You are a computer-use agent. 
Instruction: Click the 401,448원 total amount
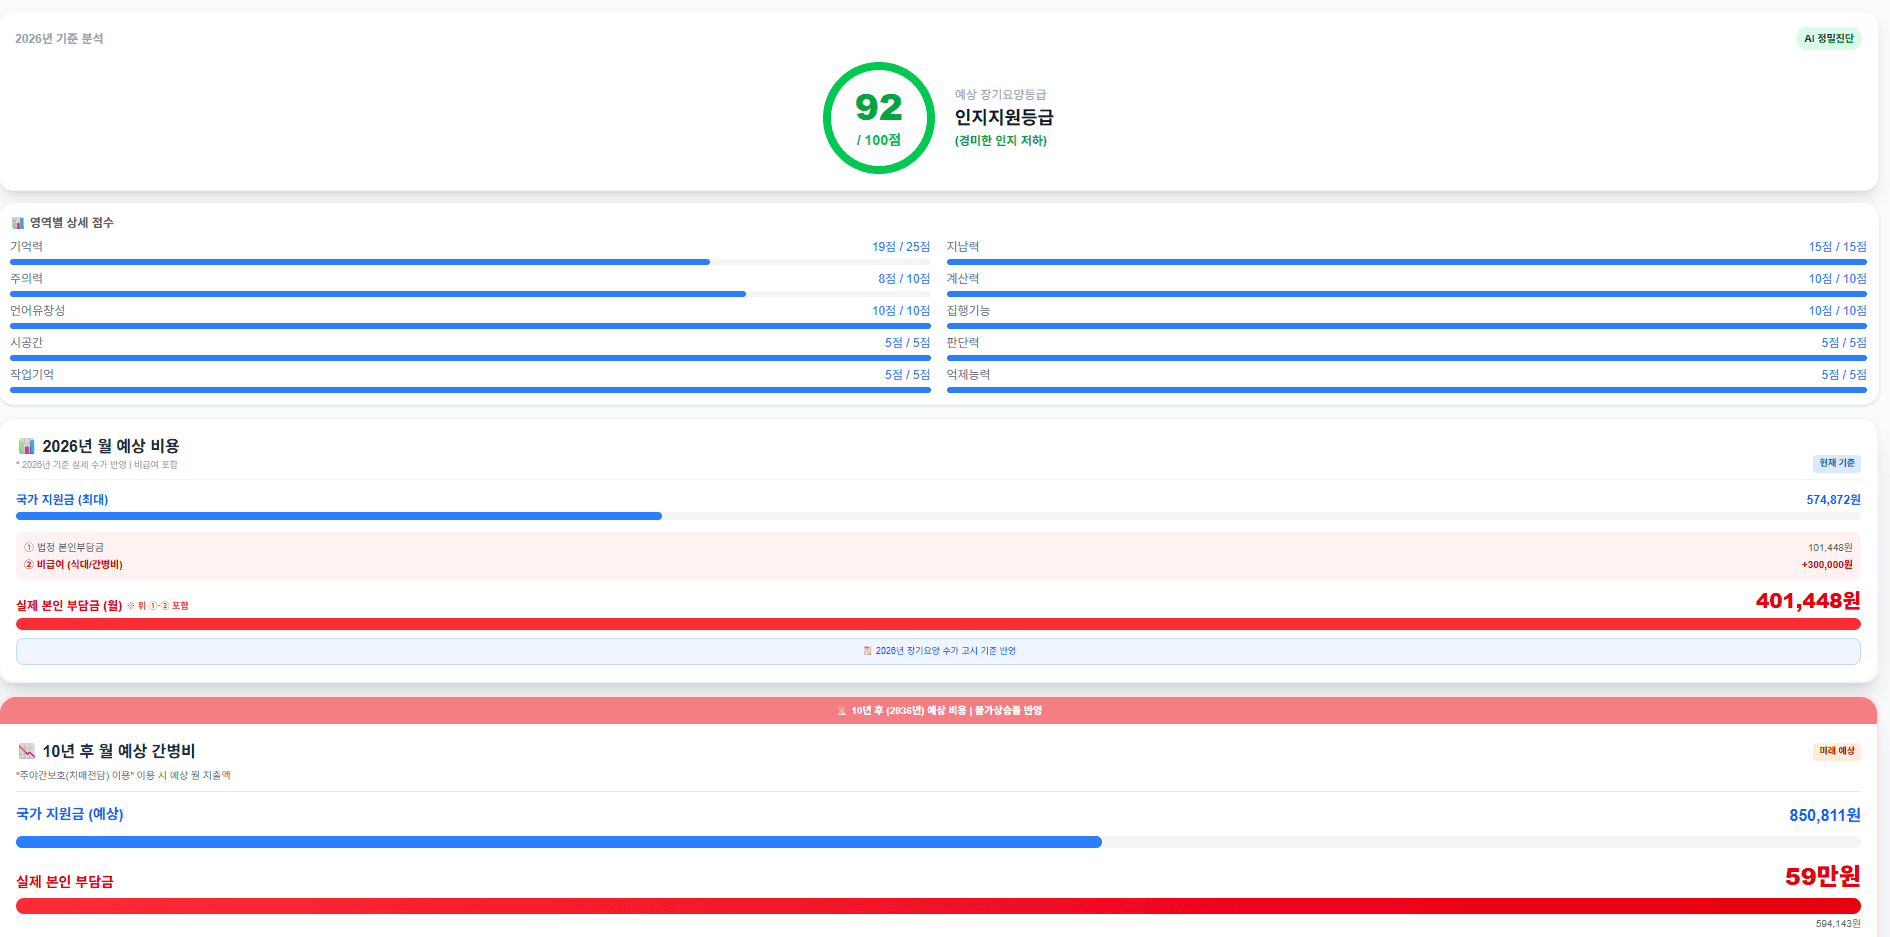point(1807,601)
